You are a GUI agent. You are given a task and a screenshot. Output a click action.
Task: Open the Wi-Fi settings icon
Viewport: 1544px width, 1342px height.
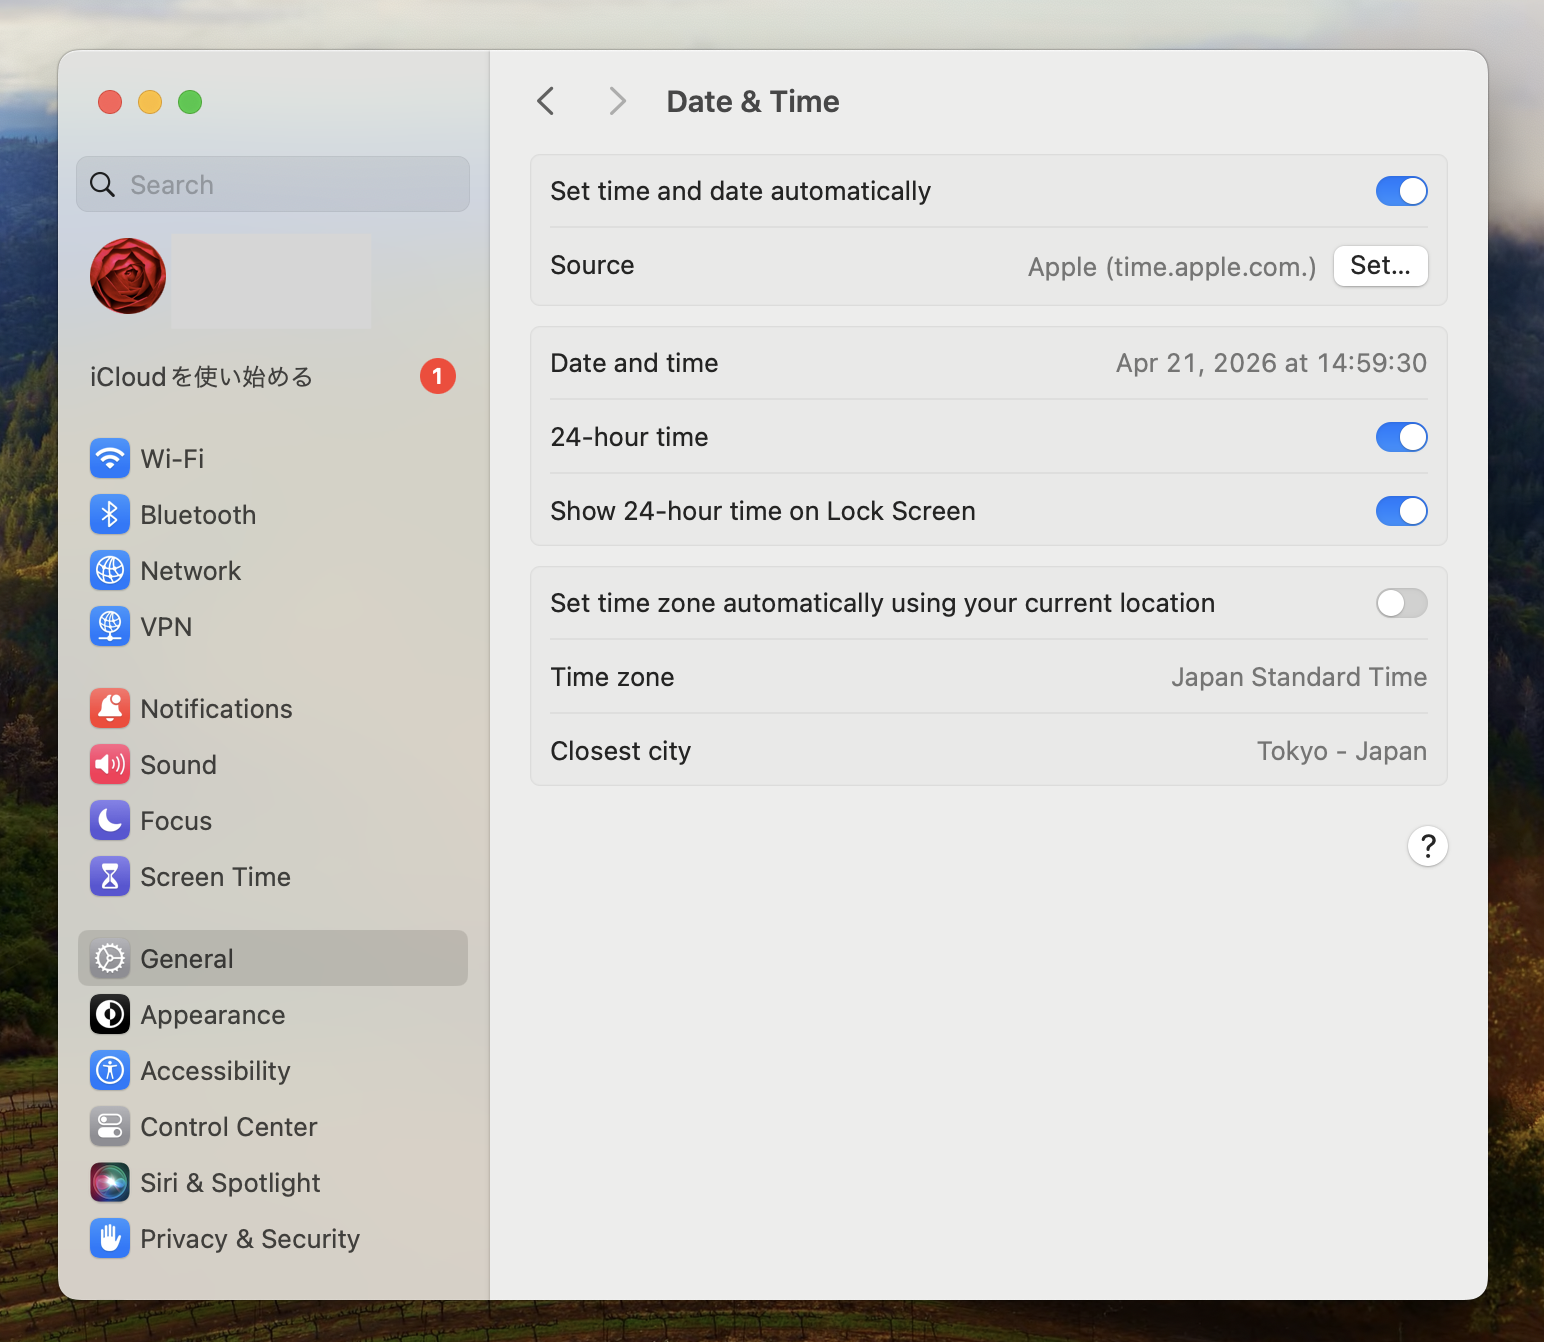tap(110, 459)
